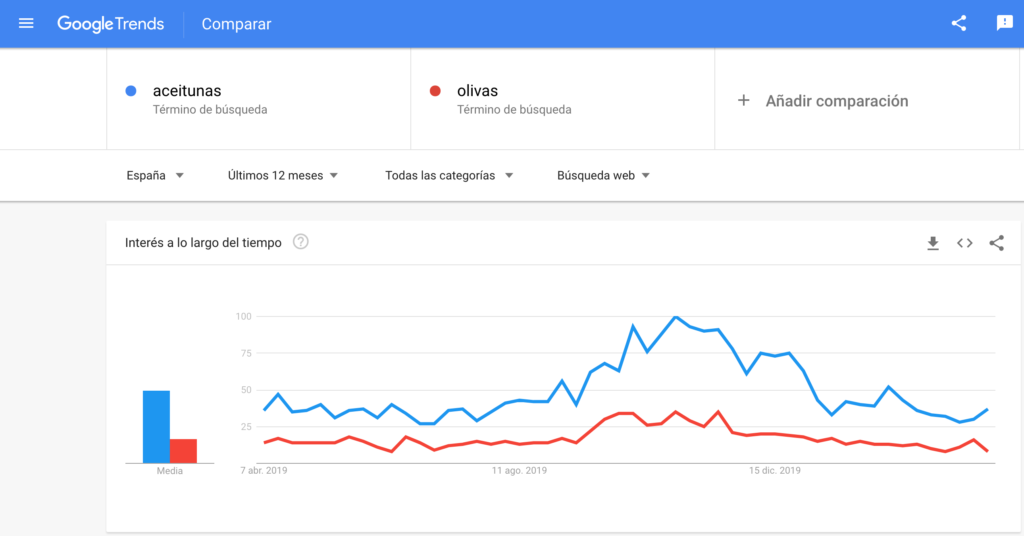The height and width of the screenshot is (536, 1024).
Task: Click the Añadir comparación button
Action: (836, 100)
